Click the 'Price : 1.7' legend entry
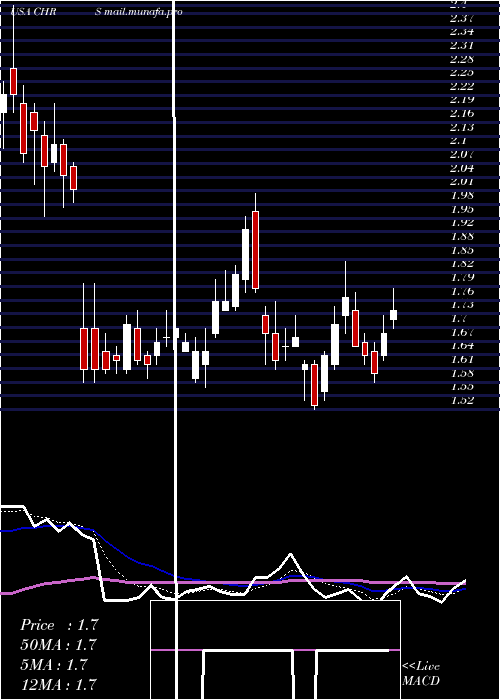The image size is (500, 700). (58, 625)
